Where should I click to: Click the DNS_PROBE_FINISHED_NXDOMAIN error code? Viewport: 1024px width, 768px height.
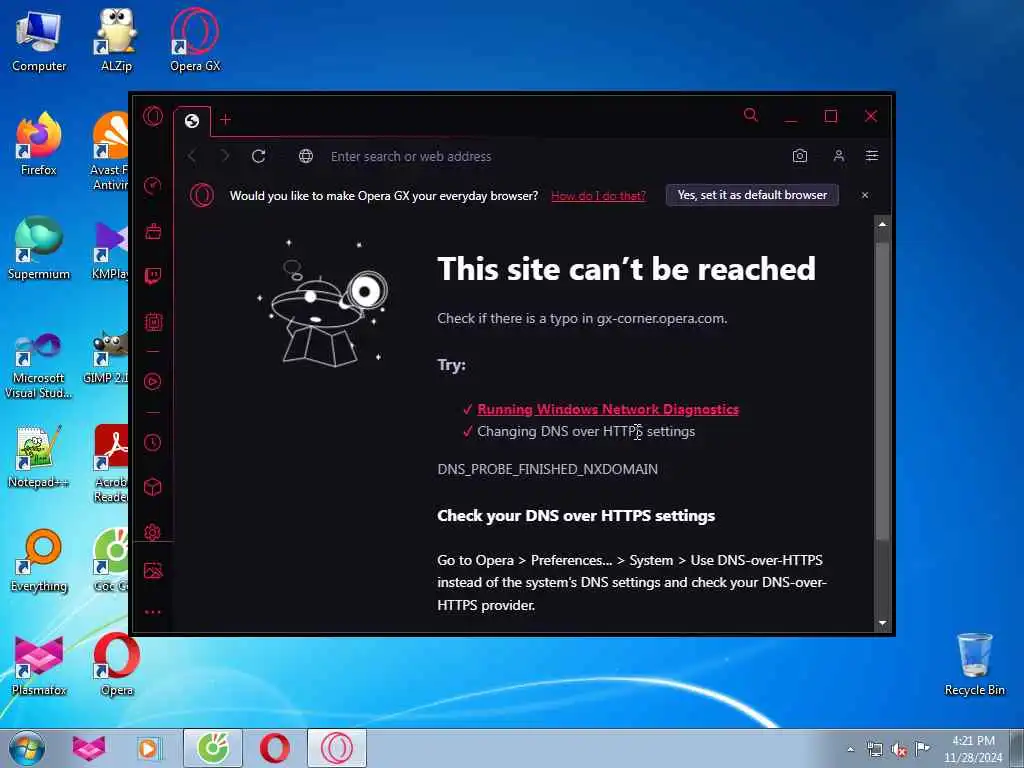[x=547, y=470]
